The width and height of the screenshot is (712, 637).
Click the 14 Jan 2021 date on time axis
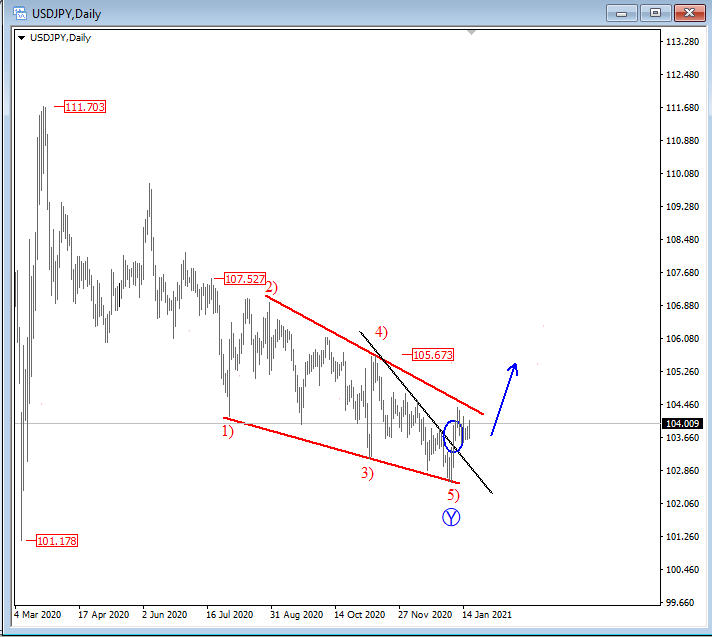coord(486,614)
